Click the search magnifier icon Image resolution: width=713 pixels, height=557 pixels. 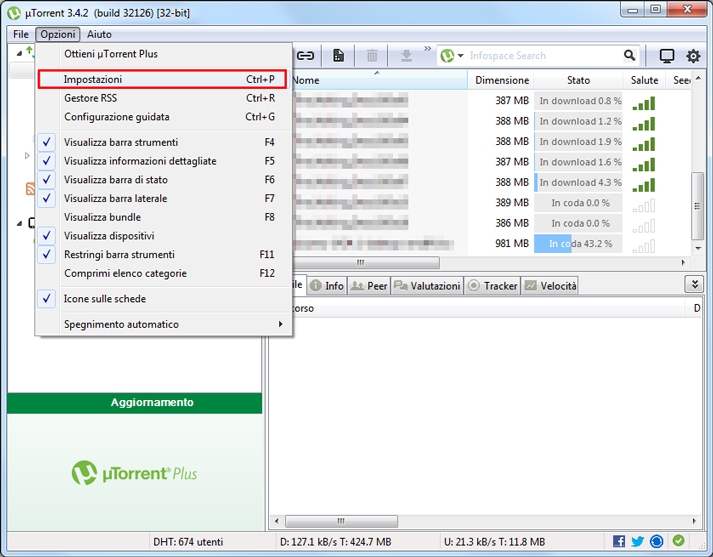tap(629, 55)
